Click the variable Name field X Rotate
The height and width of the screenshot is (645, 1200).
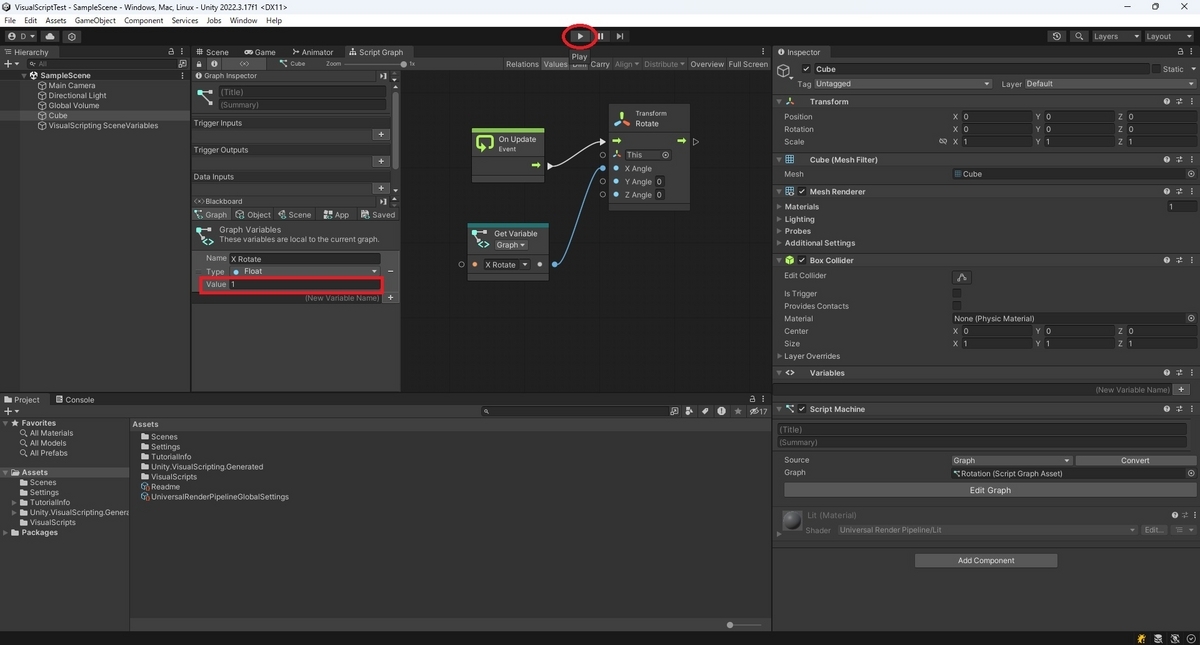click(305, 259)
